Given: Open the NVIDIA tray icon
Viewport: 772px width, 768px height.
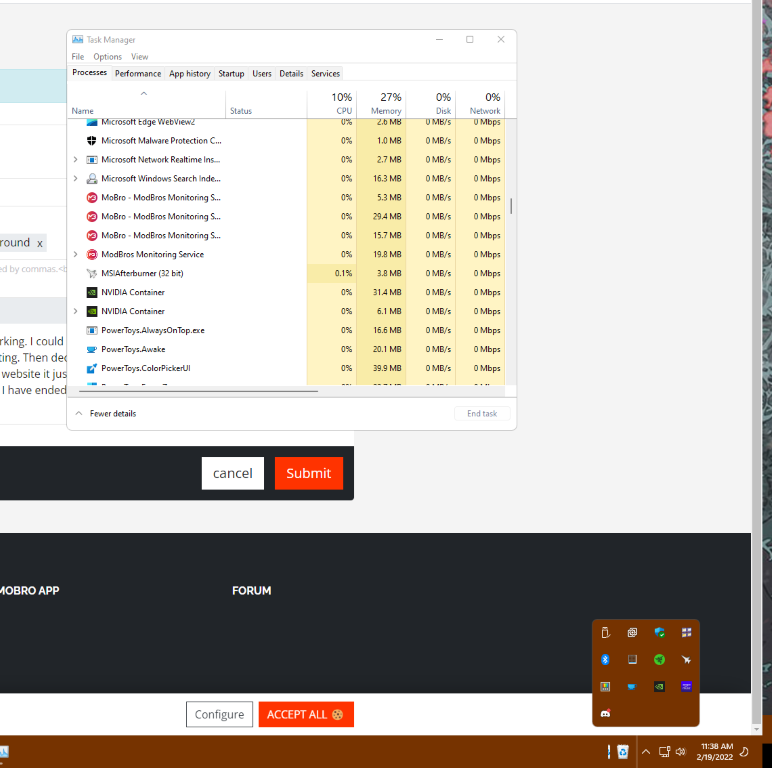Looking at the screenshot, I should [x=659, y=687].
